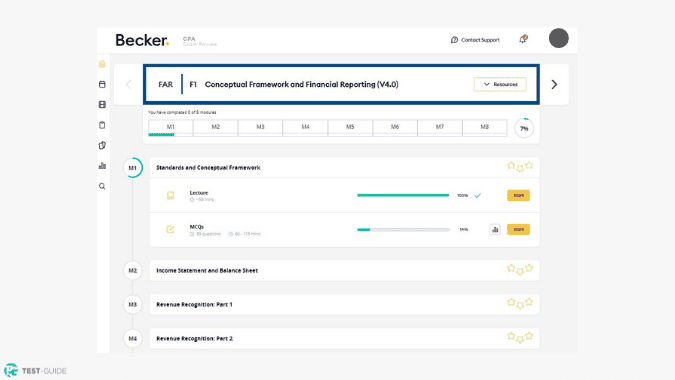Open the MCQs performance chart icon
This screenshot has height=380, width=675.
pyautogui.click(x=495, y=229)
